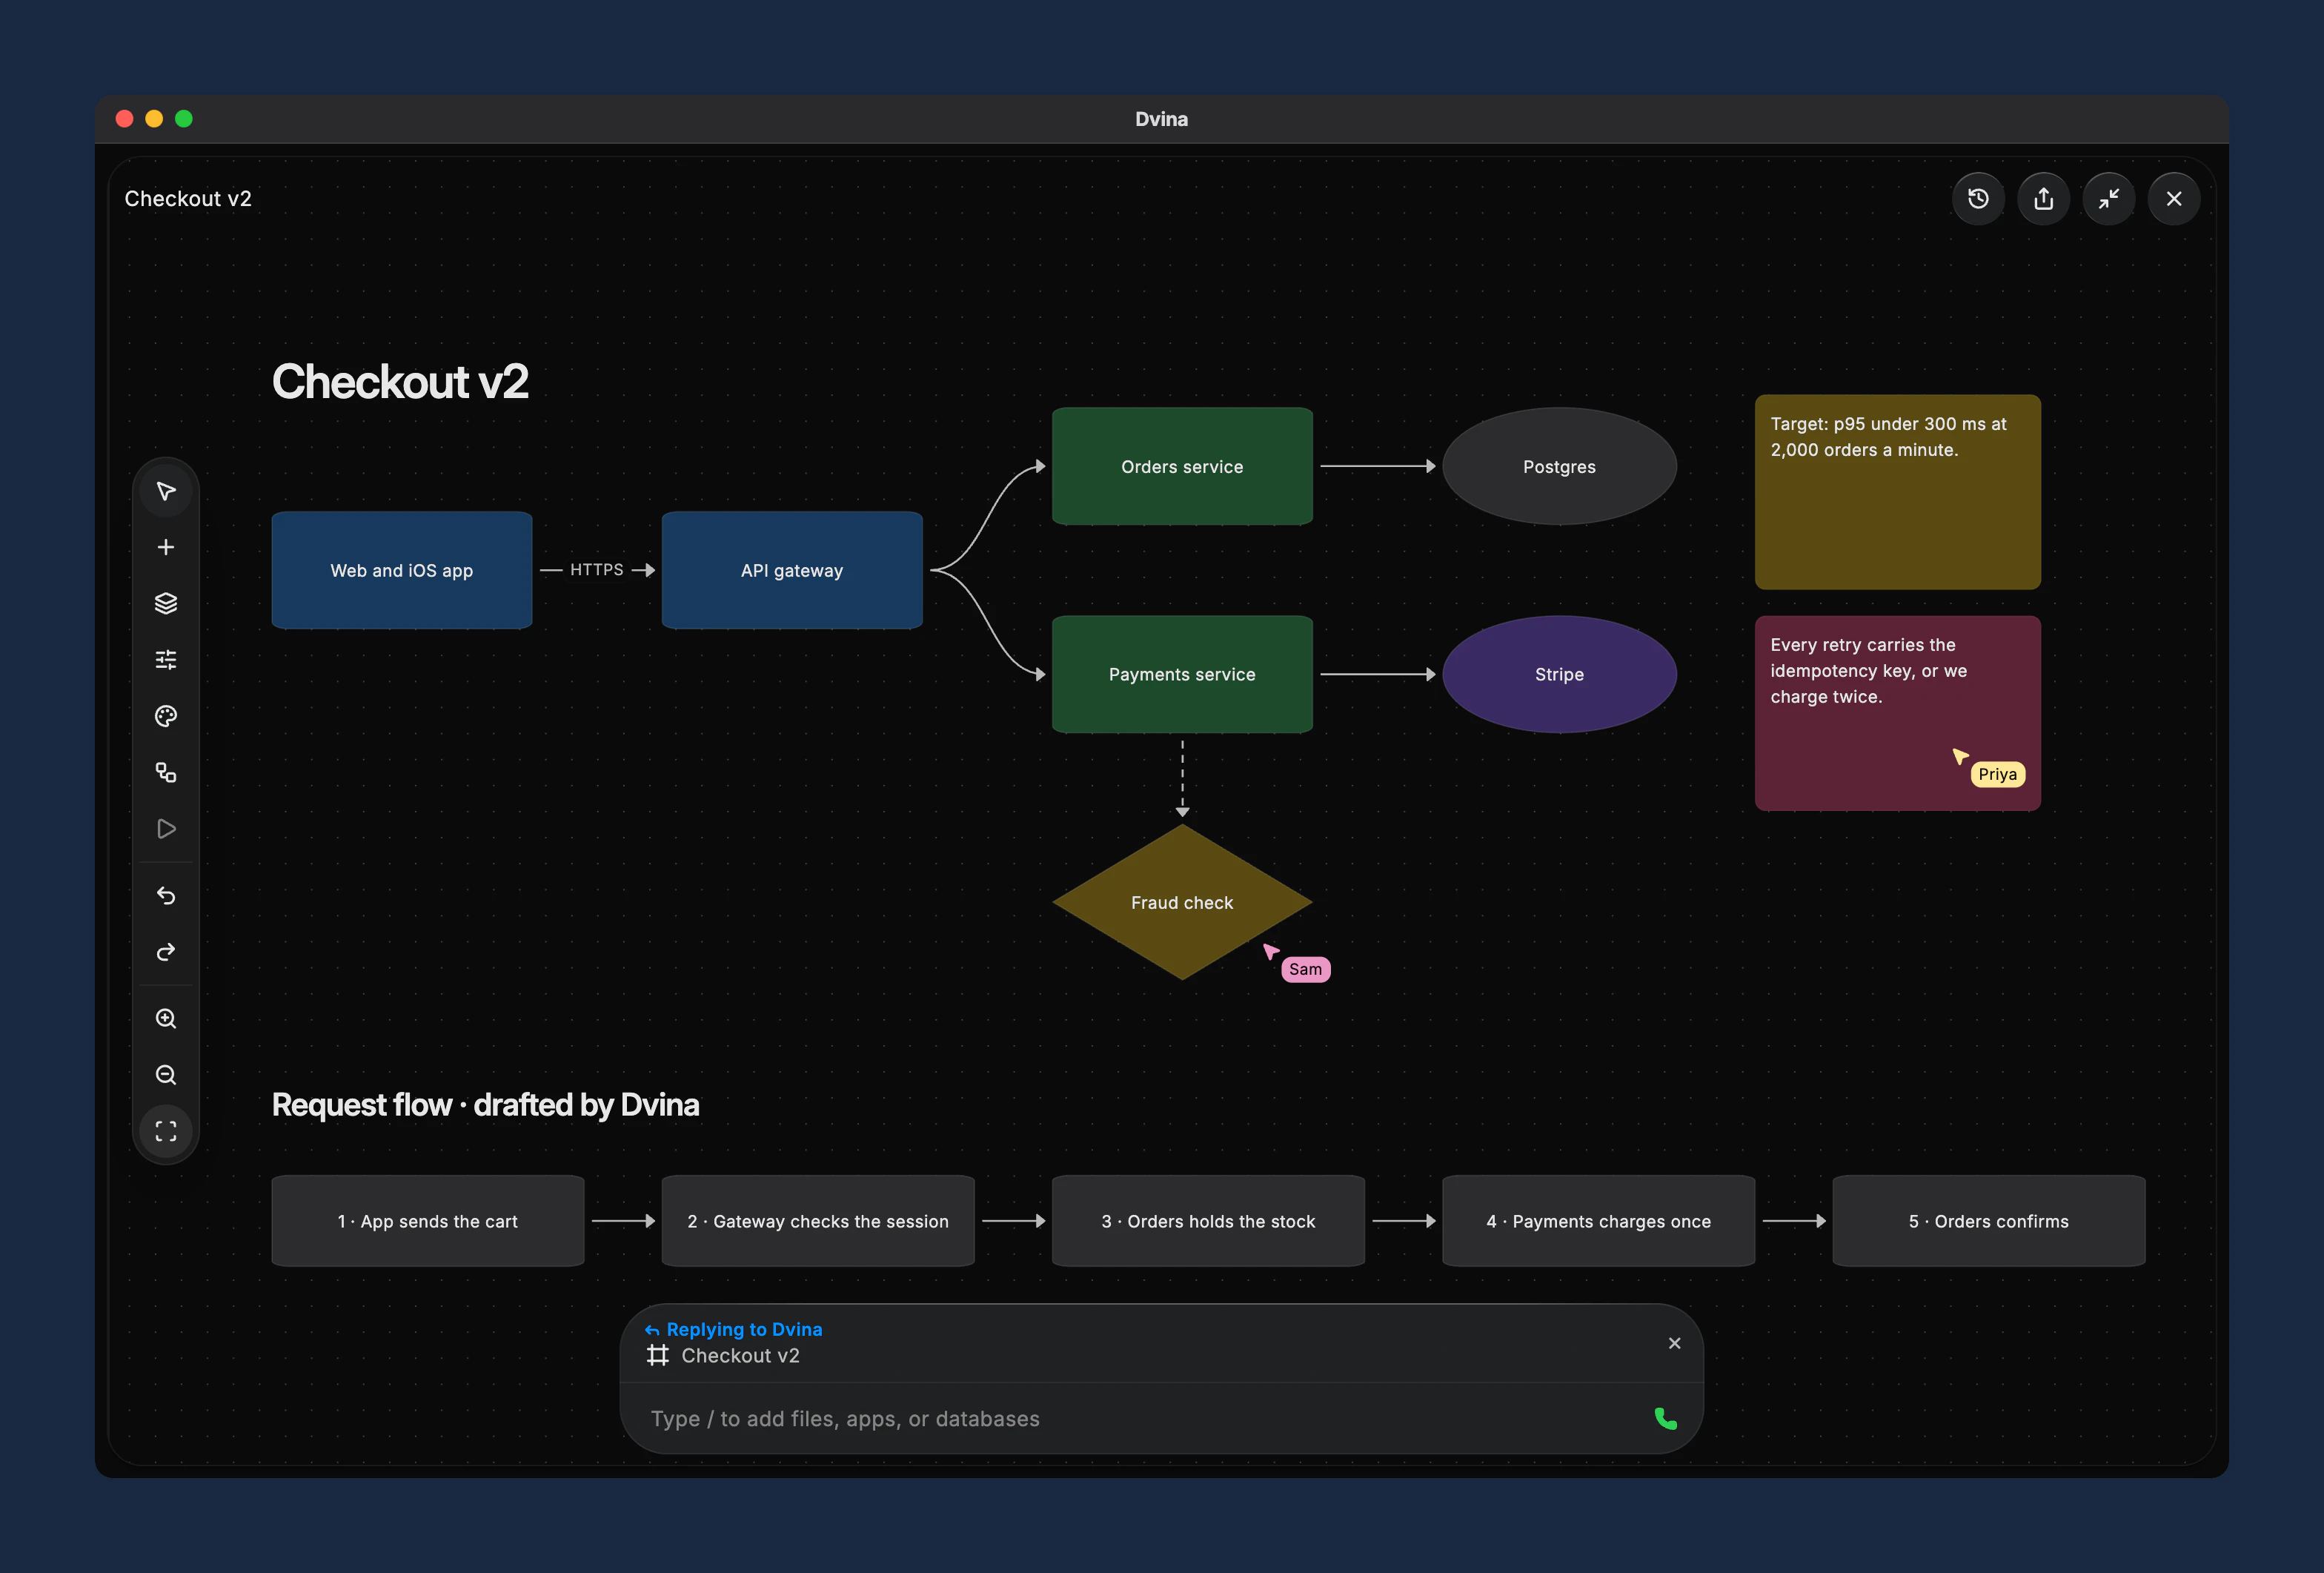Select the yellow p95 target sticky note
Screen dimensions: 2324x1573
coord(1897,492)
